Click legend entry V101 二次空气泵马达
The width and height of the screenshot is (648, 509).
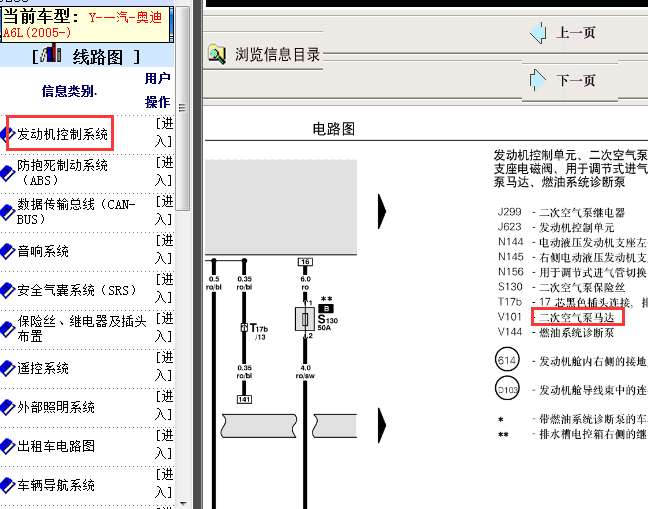coord(556,317)
